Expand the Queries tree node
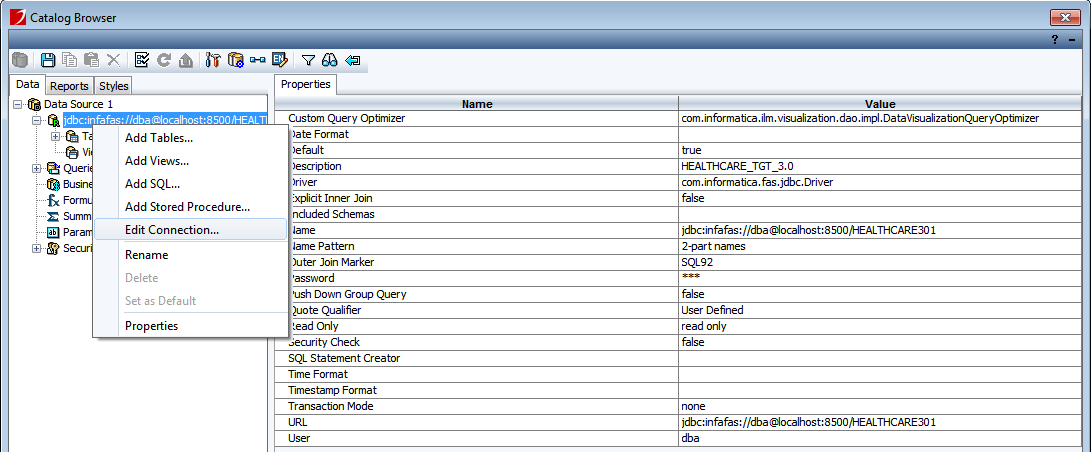This screenshot has height=452, width=1091. [x=37, y=168]
